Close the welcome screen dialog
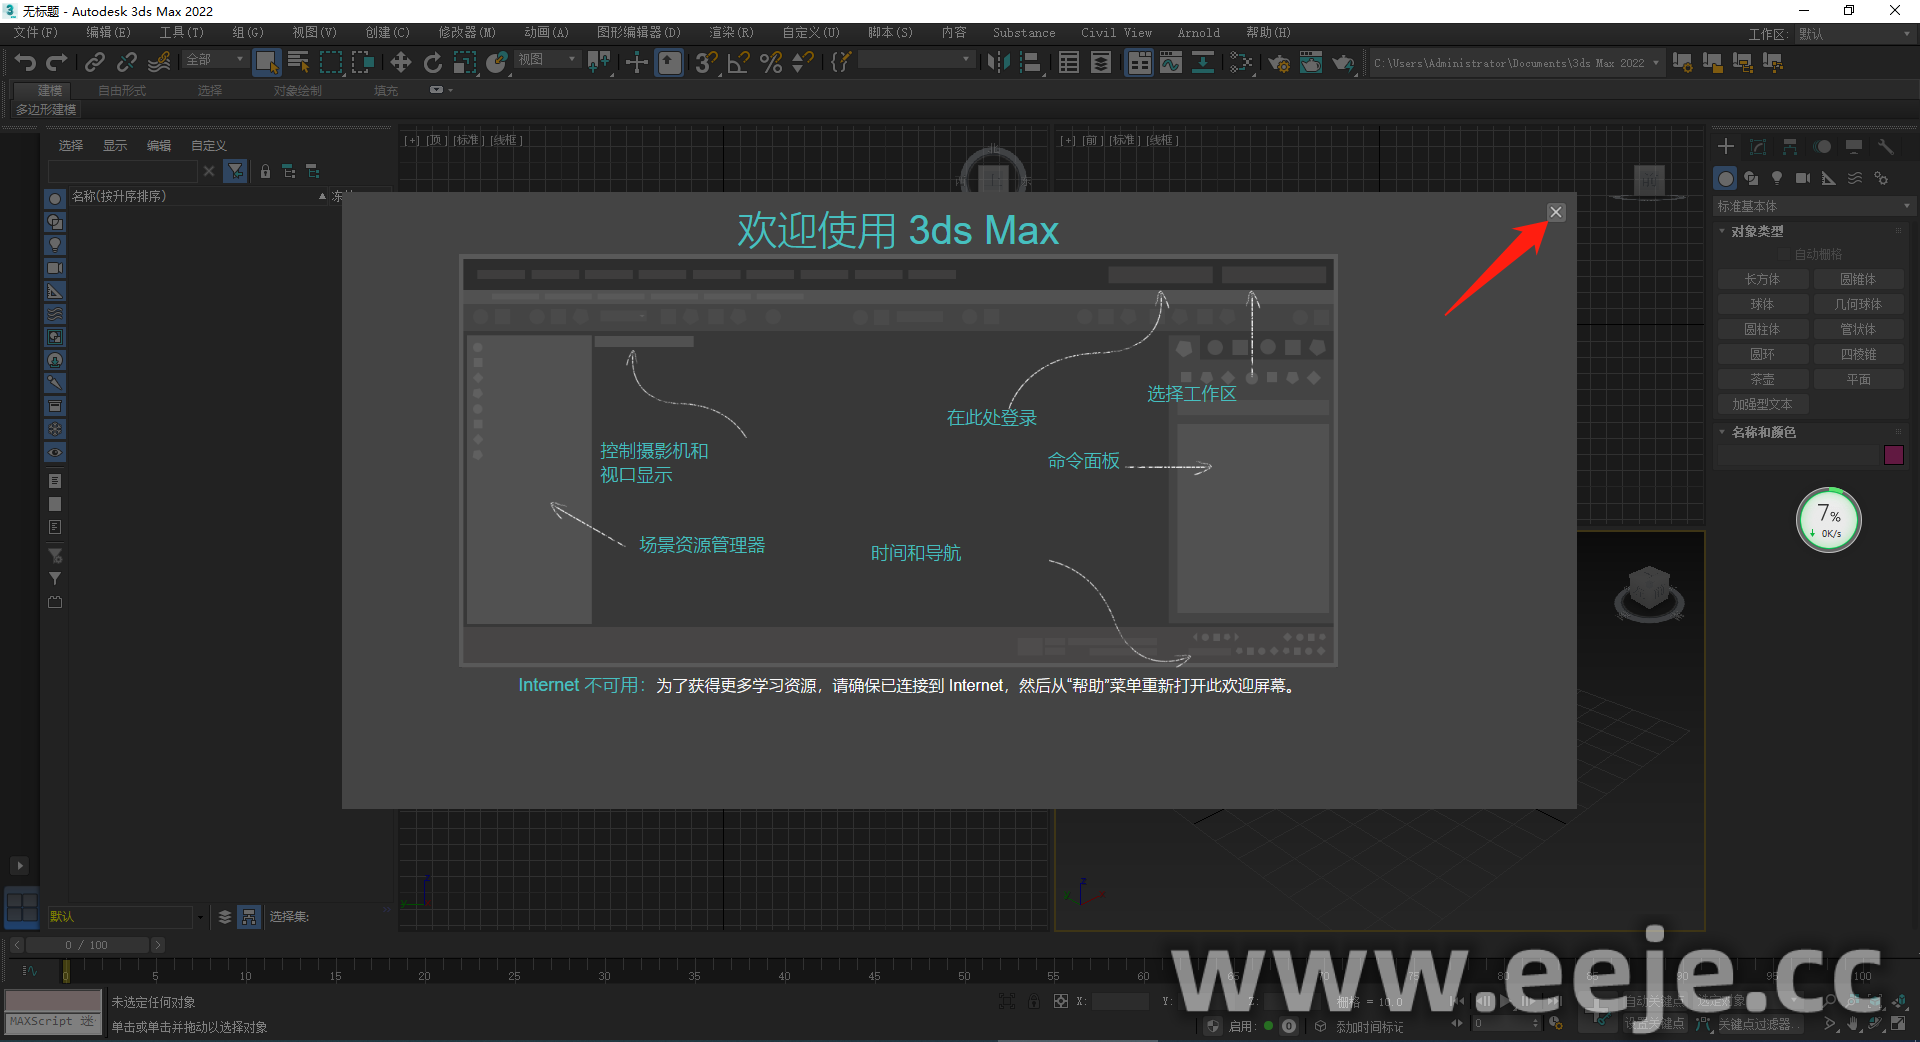This screenshot has height=1042, width=1920. (x=1555, y=212)
